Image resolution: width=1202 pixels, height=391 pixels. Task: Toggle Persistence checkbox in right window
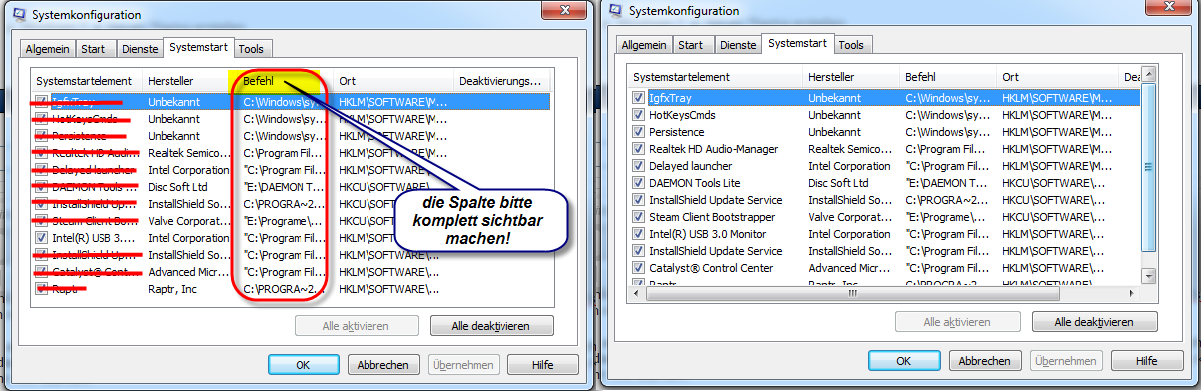pos(638,132)
